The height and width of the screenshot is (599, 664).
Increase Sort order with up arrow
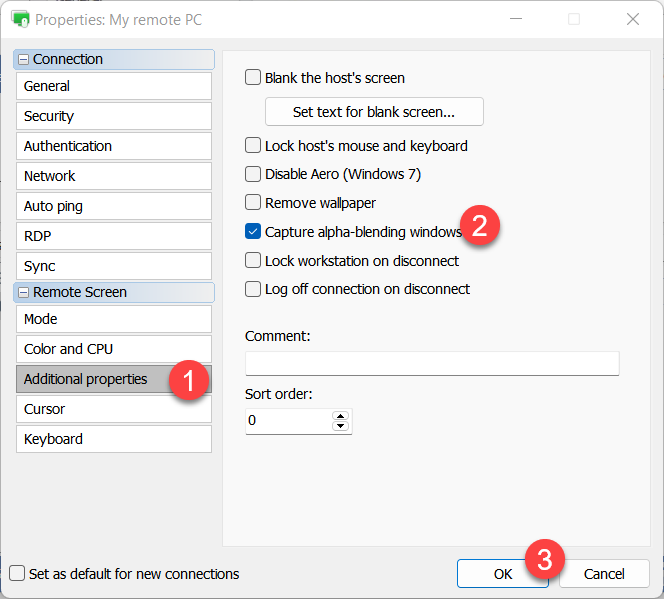click(x=341, y=415)
